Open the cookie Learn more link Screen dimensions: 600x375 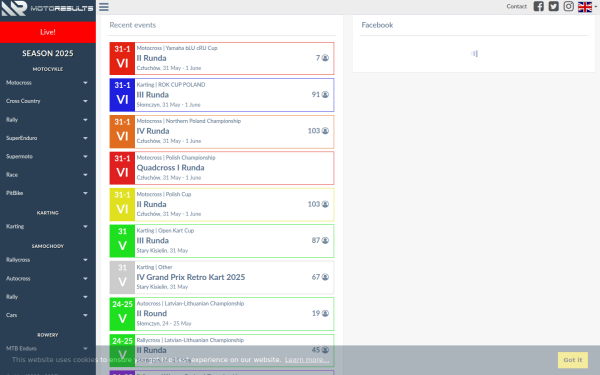[x=307, y=360]
